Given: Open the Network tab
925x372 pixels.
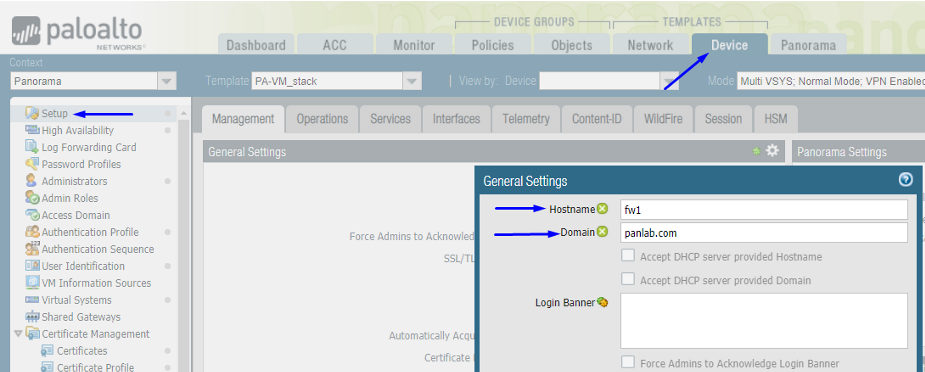Looking at the screenshot, I should (x=651, y=45).
